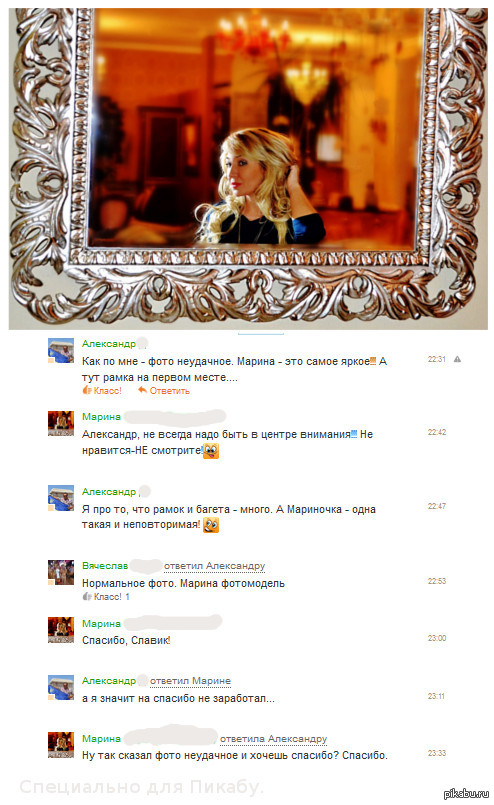Click the Класс! 1 counter text

coord(112,597)
